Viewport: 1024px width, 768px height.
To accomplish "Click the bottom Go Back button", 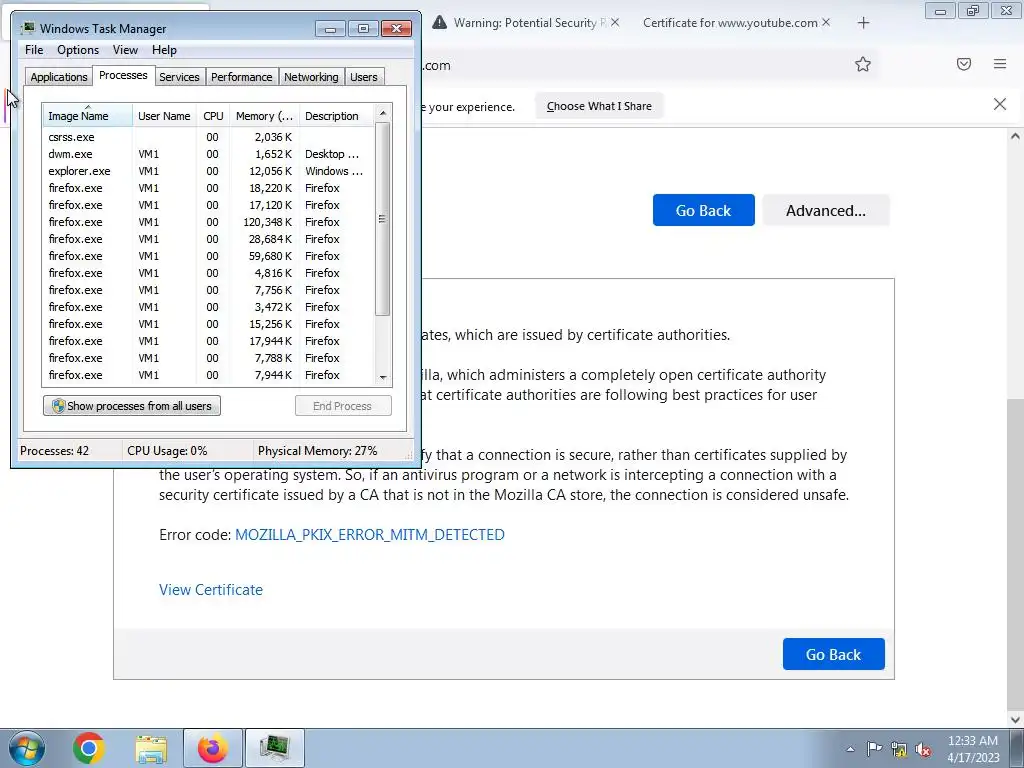I will [x=833, y=654].
